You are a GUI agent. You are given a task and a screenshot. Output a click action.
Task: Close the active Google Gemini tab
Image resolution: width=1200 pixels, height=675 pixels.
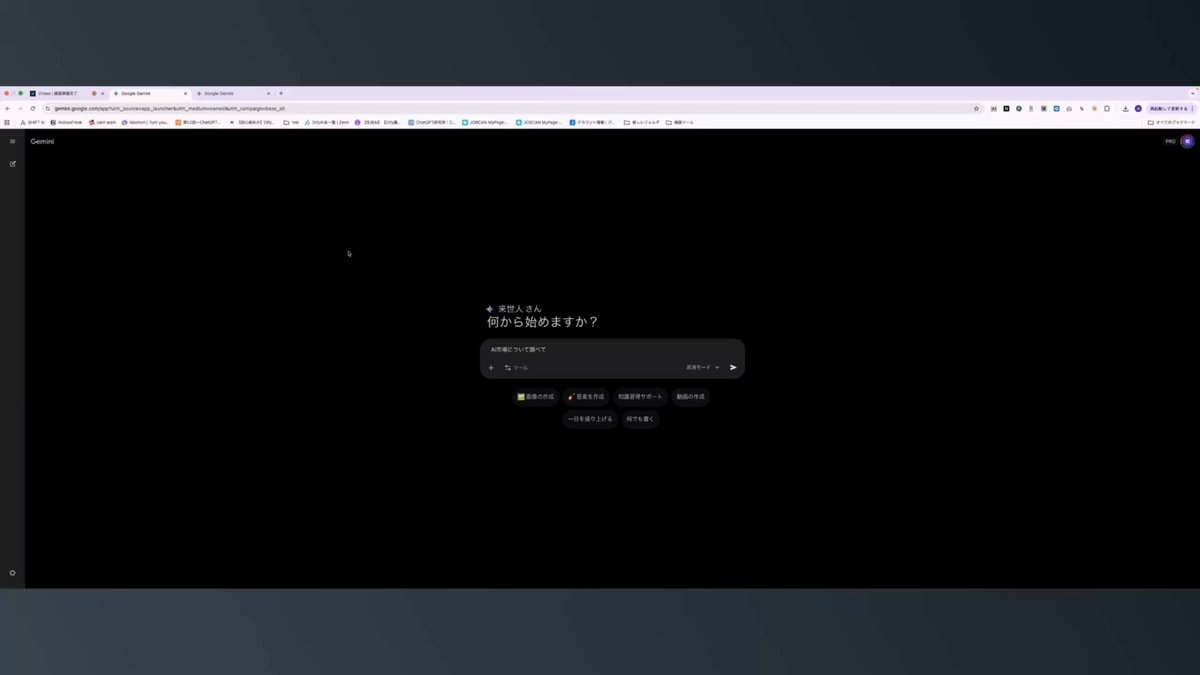pos(185,93)
